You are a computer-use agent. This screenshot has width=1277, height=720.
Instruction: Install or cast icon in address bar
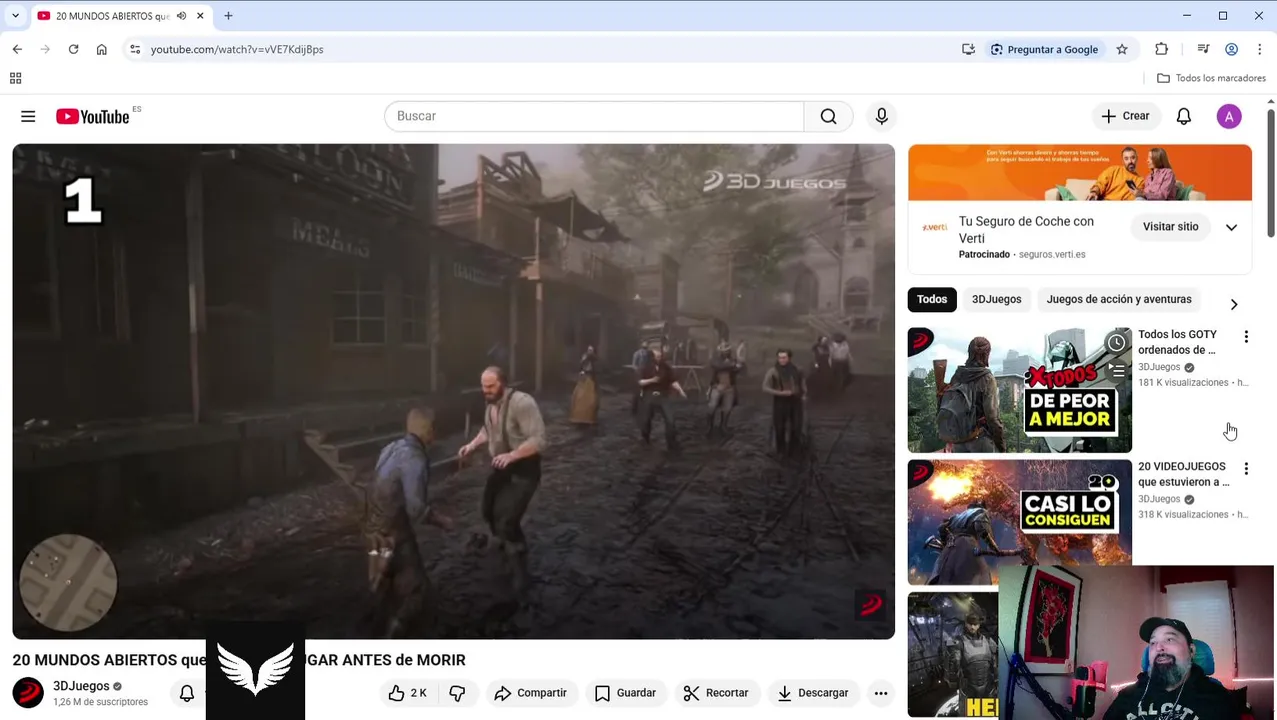point(968,49)
